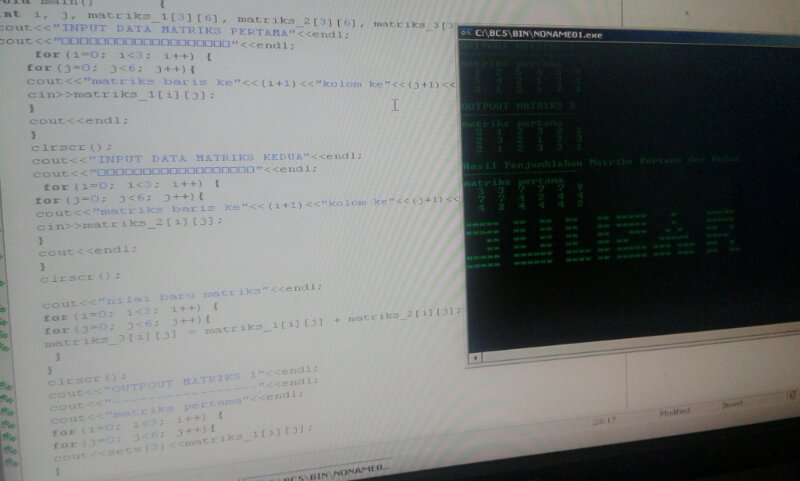
Task: Open the console window system menu icon
Action: (x=465, y=33)
